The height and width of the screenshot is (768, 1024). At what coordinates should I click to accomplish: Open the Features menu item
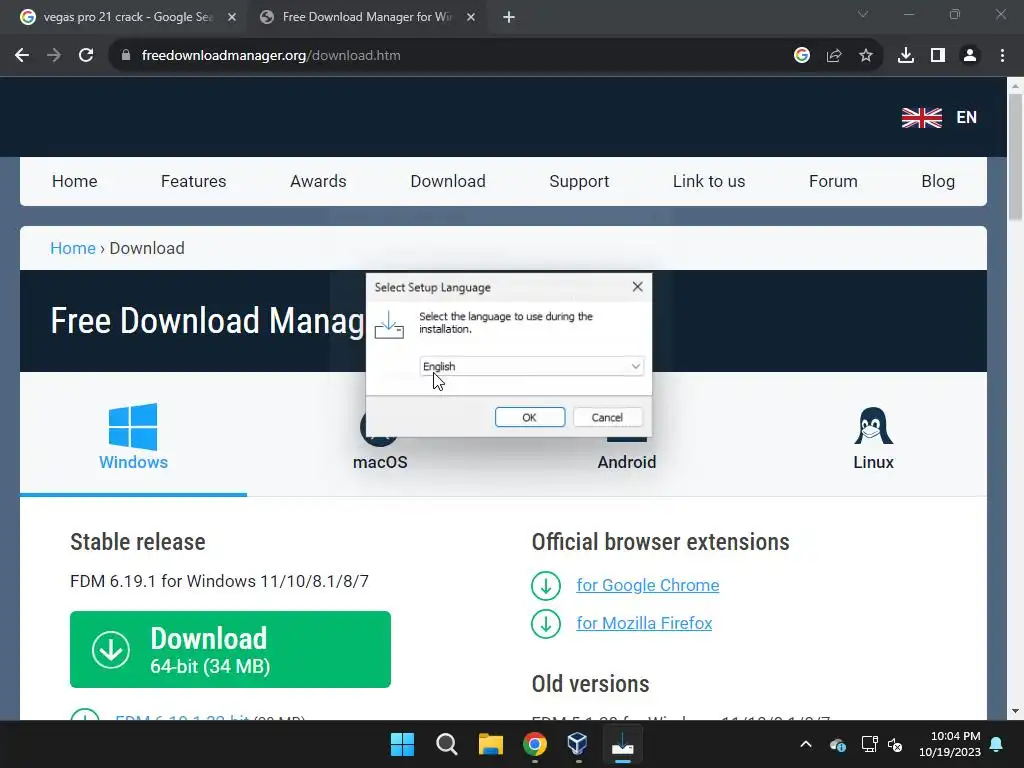coord(193,182)
